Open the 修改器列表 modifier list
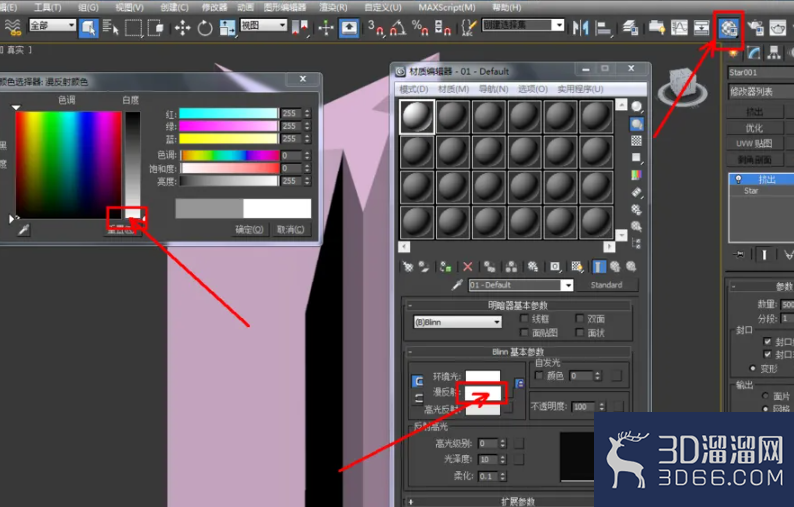Image resolution: width=794 pixels, height=507 pixels. (x=761, y=91)
